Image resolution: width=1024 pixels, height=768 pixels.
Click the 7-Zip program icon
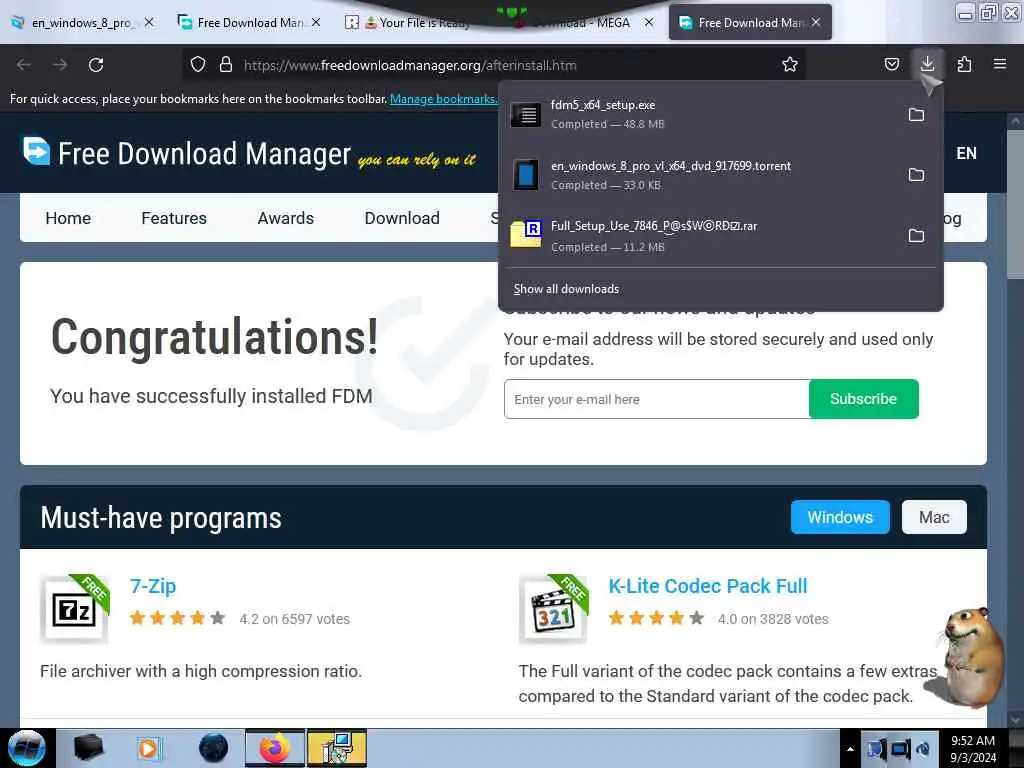tap(74, 610)
